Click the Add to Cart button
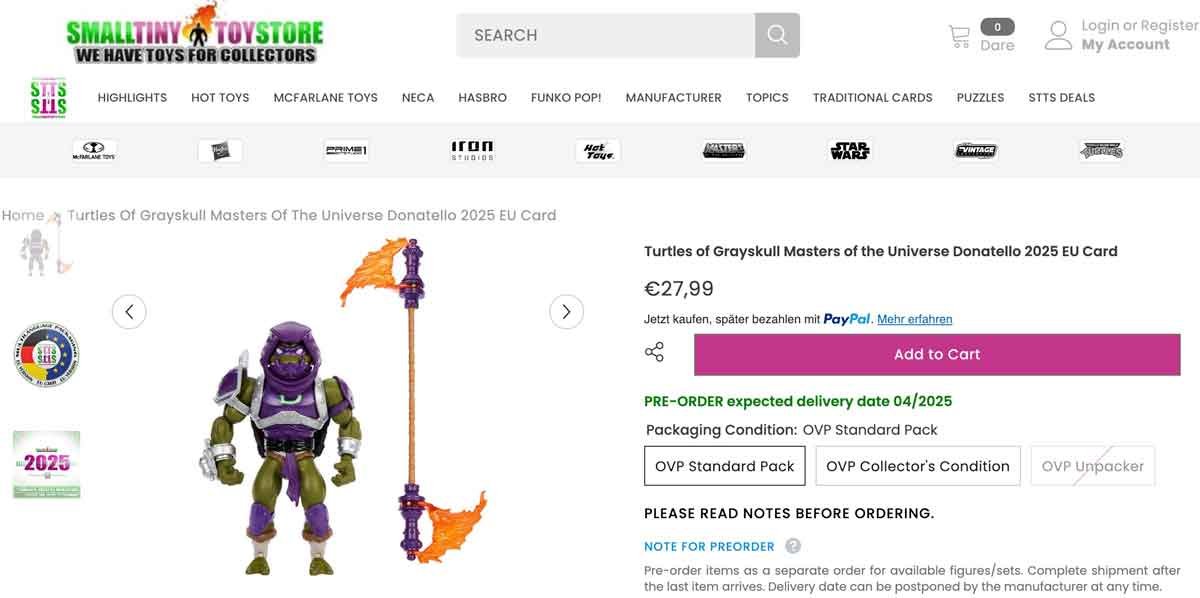Image resolution: width=1200 pixels, height=598 pixels. (936, 354)
